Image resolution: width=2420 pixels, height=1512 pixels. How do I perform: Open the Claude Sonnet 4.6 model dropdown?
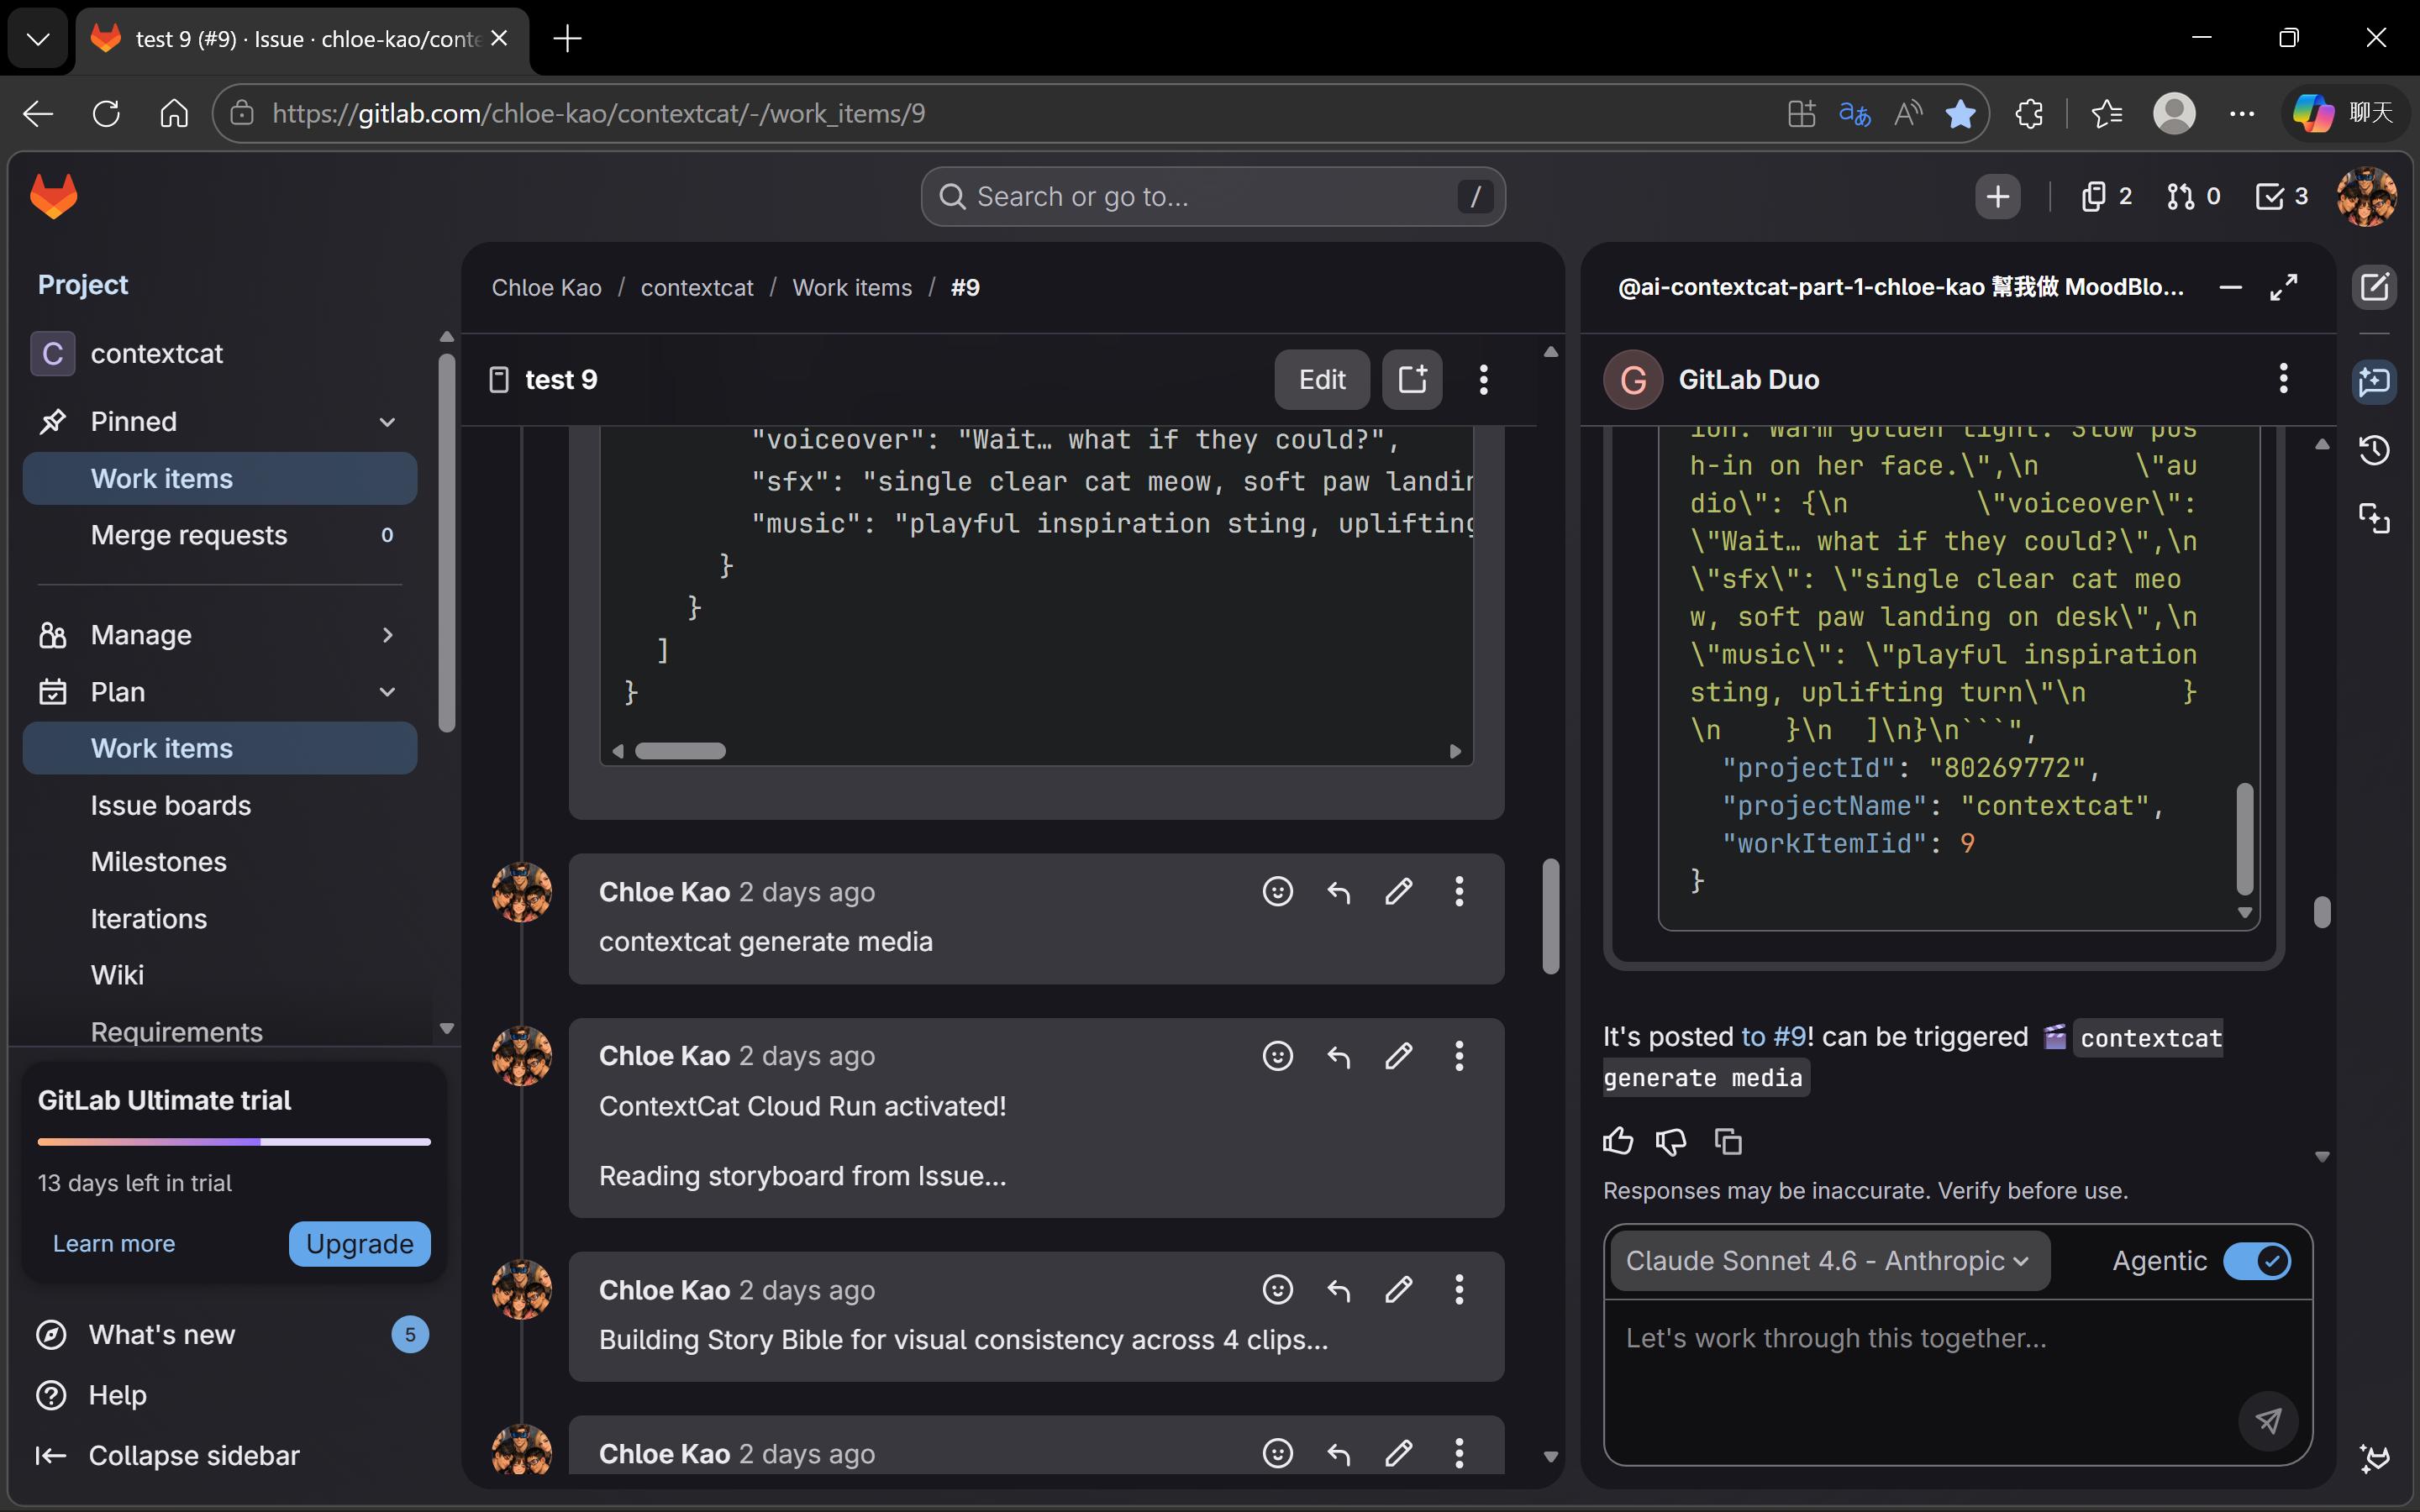[x=1828, y=1261]
